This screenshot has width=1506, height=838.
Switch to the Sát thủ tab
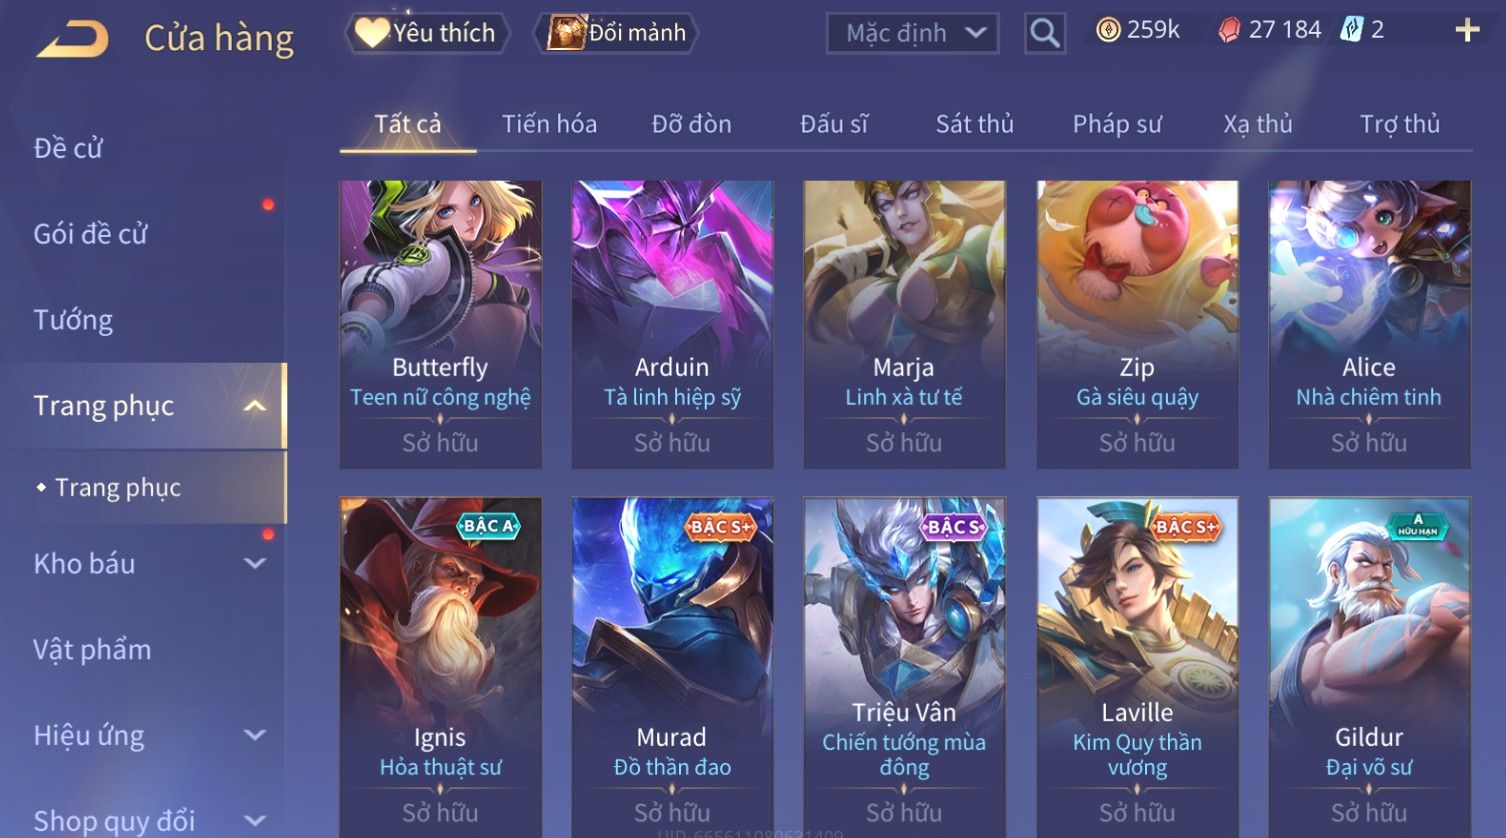tap(975, 124)
